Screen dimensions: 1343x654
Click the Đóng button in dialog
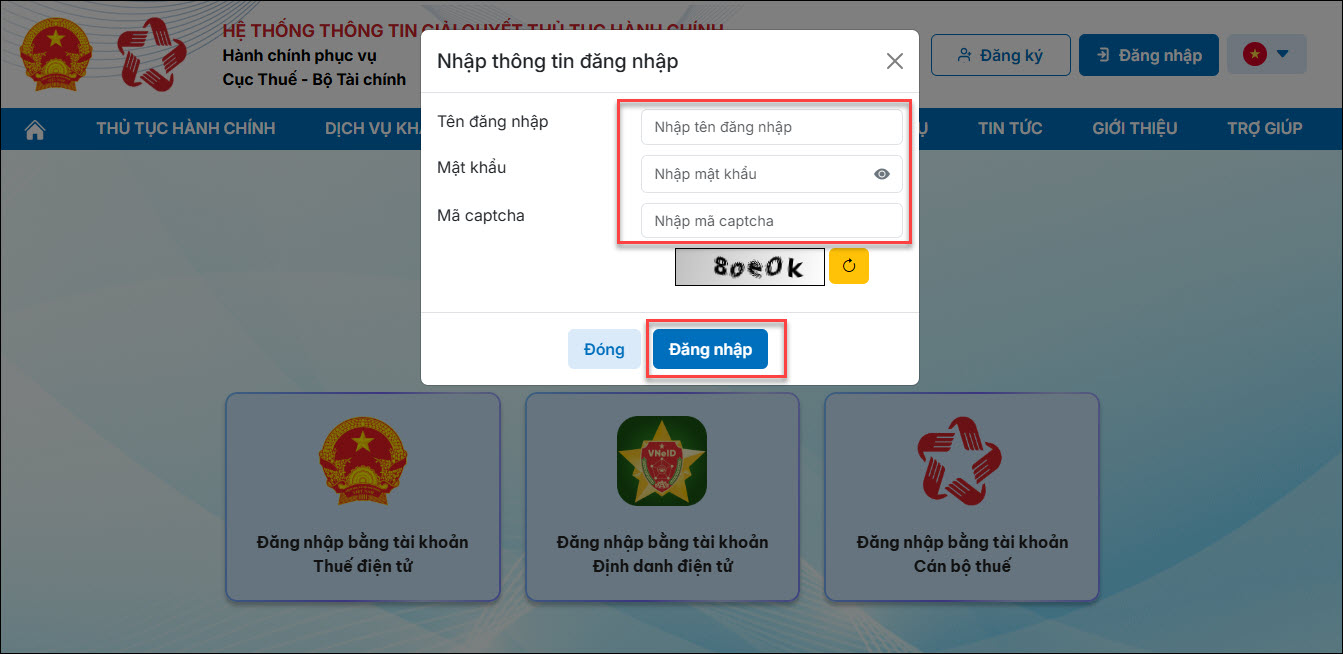tap(604, 349)
